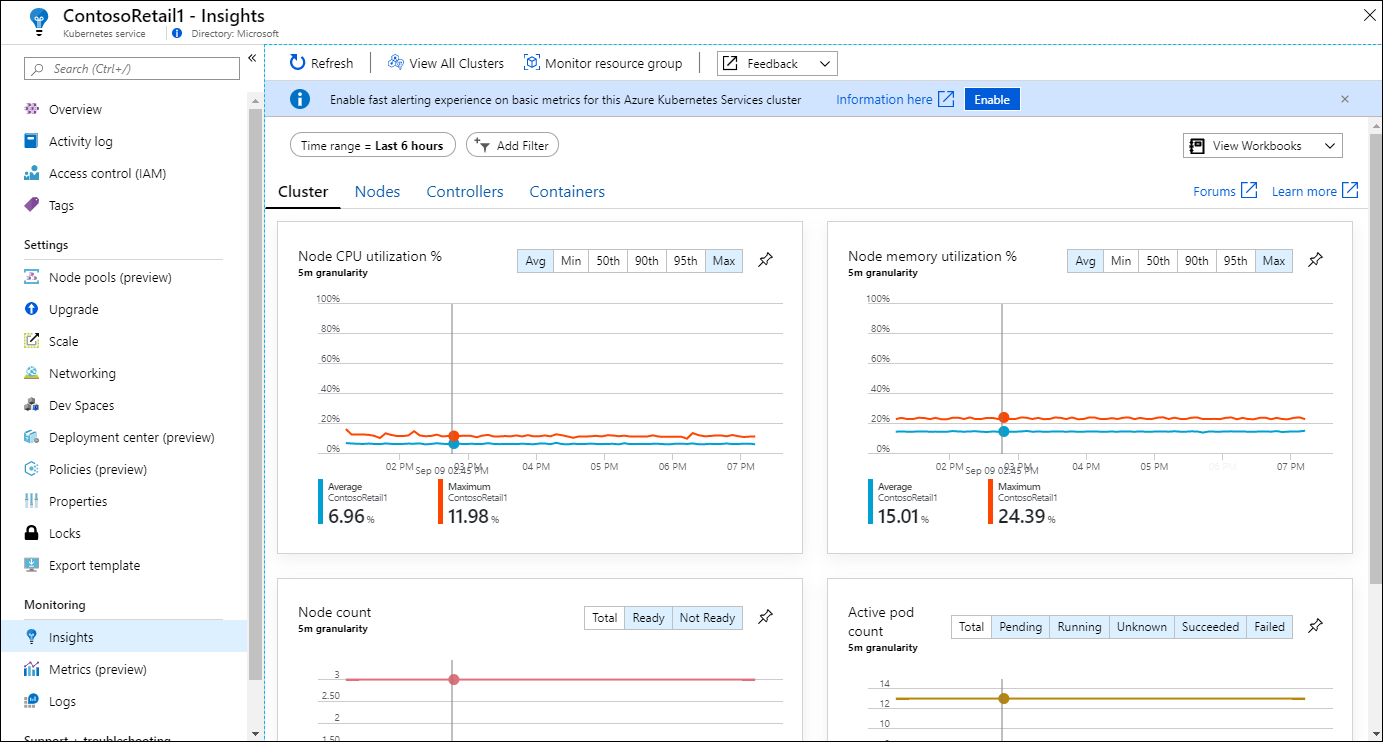Collapse the left sidebar with chevron

[x=252, y=58]
